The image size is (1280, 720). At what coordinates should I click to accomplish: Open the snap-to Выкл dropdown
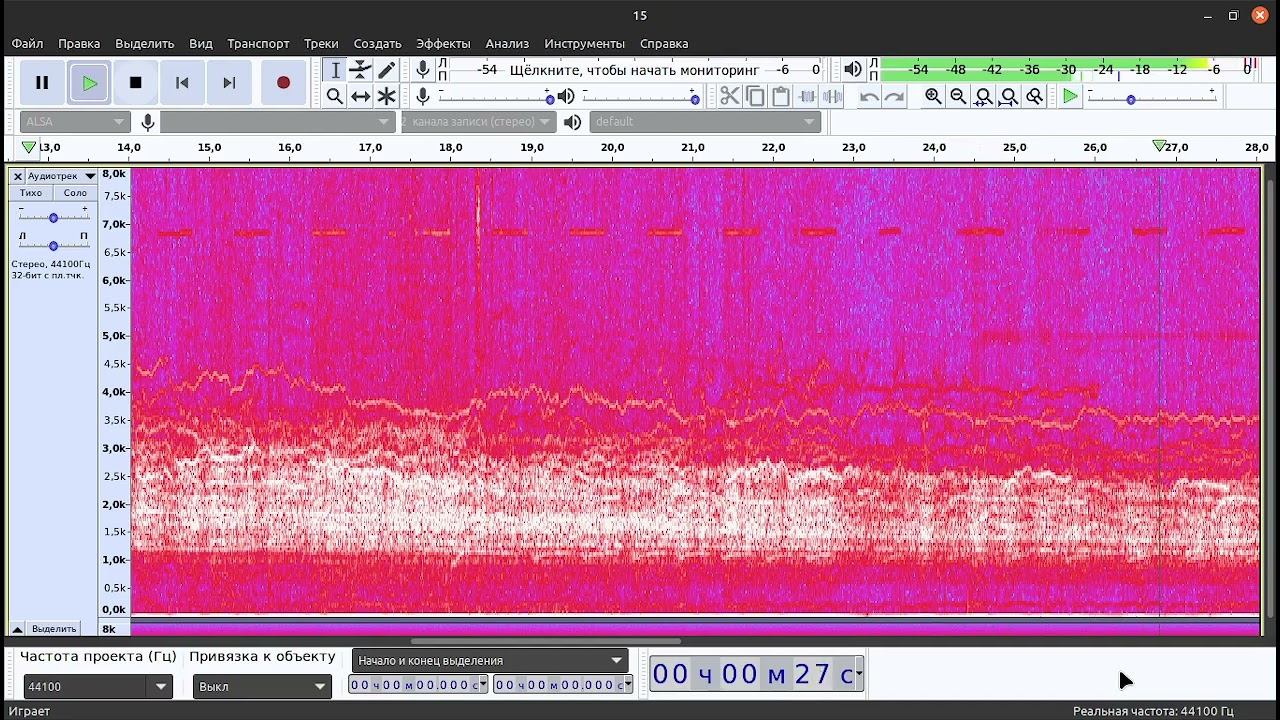coord(262,687)
